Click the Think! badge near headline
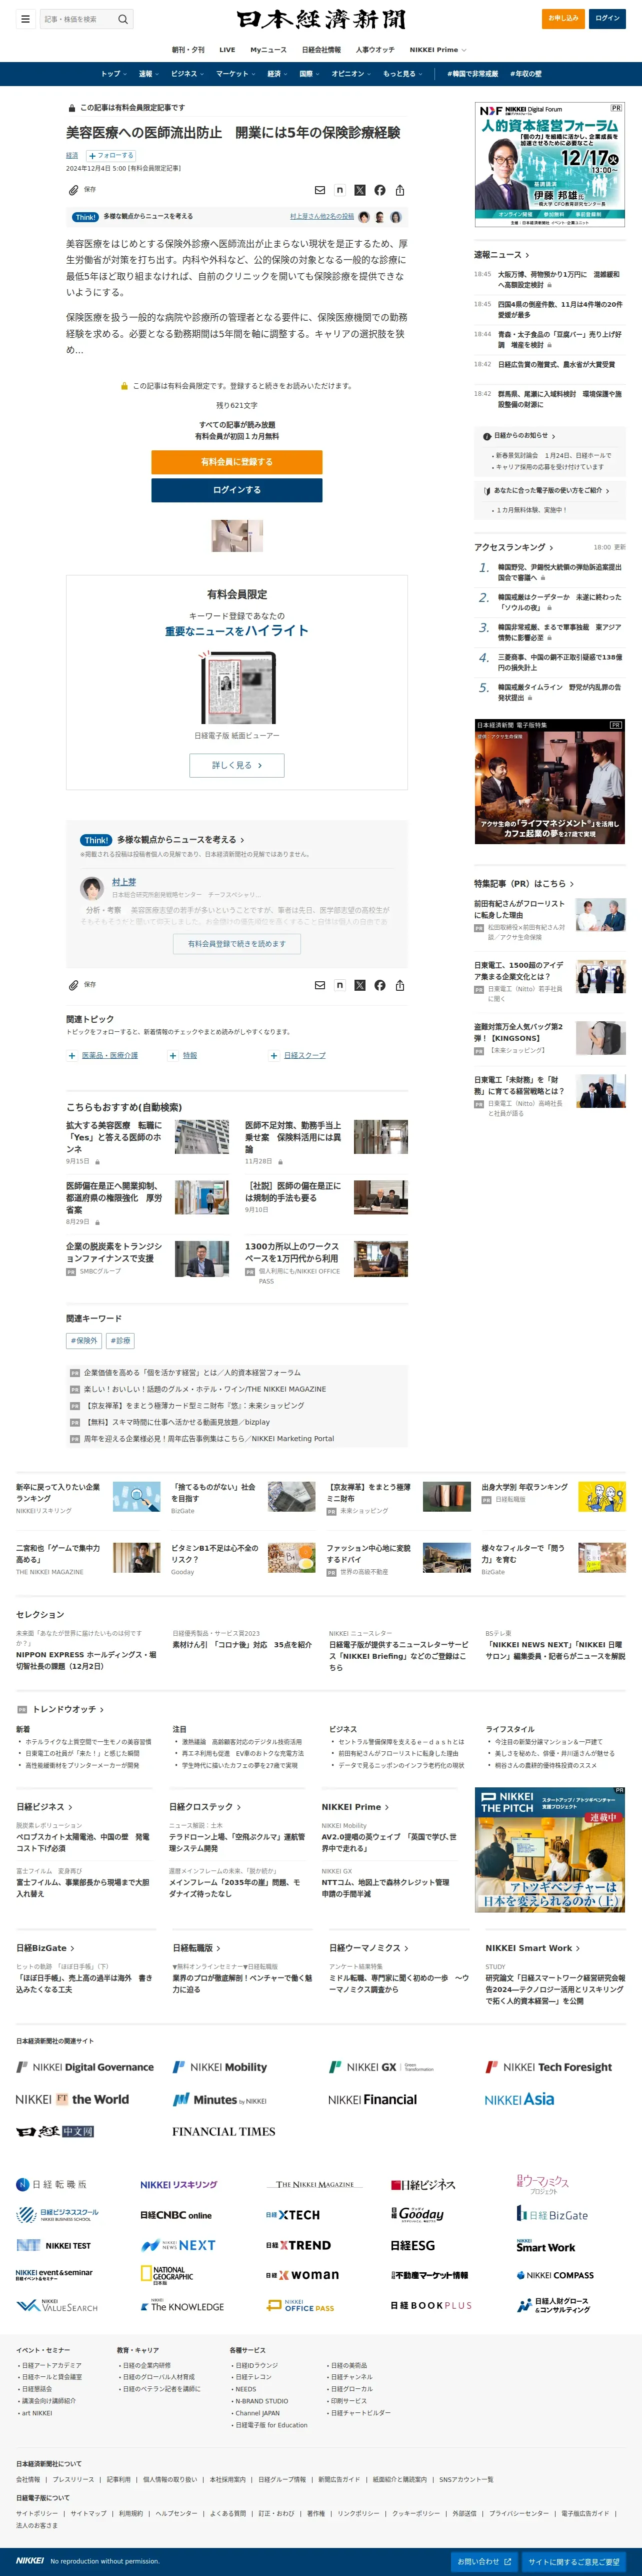Screen dimensions: 642x2576 86,217
